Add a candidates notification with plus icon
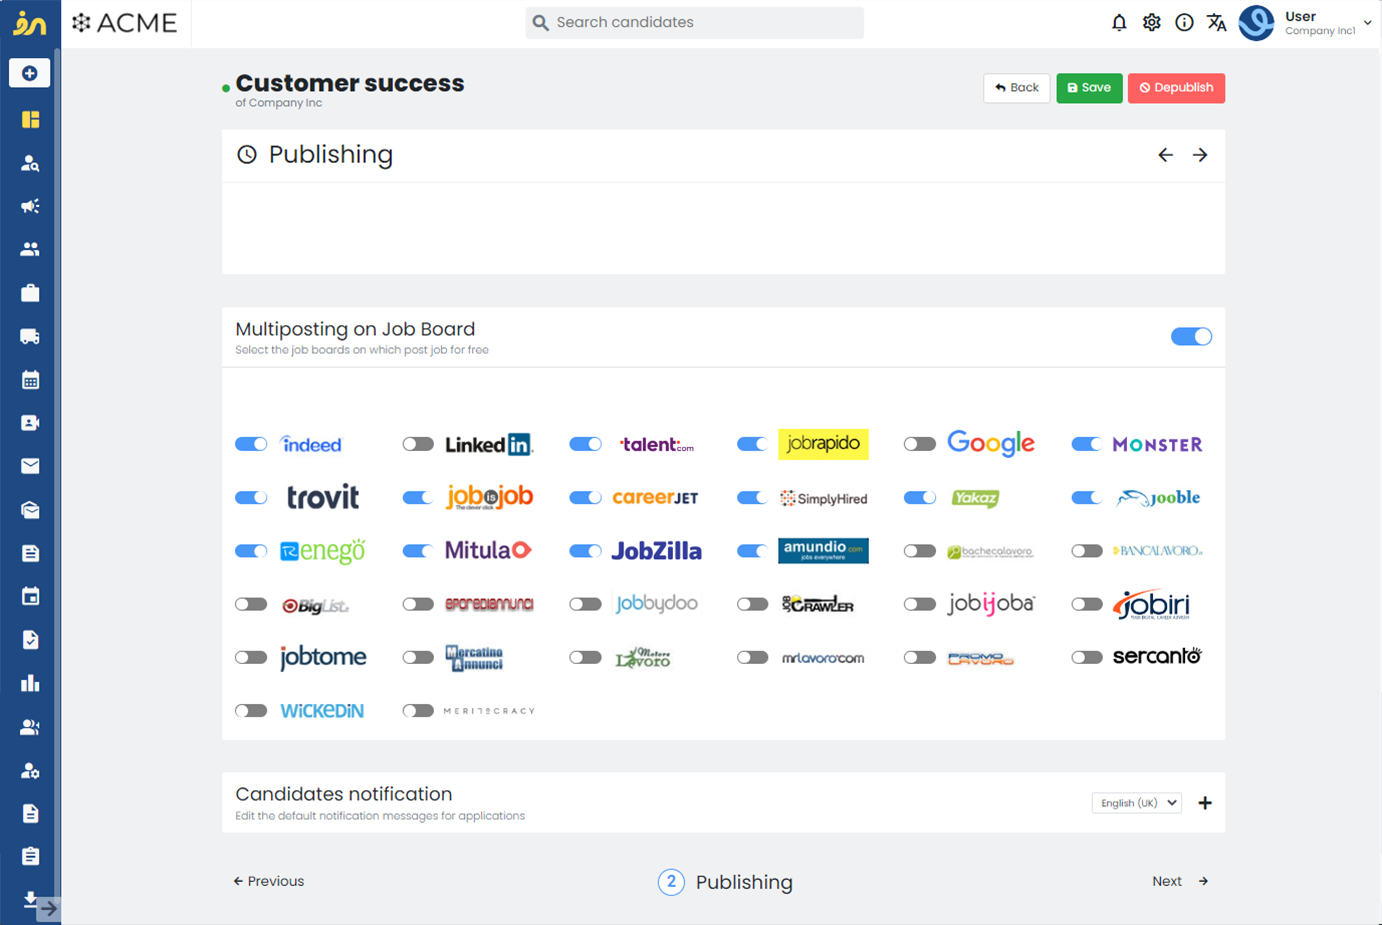 (x=1205, y=803)
